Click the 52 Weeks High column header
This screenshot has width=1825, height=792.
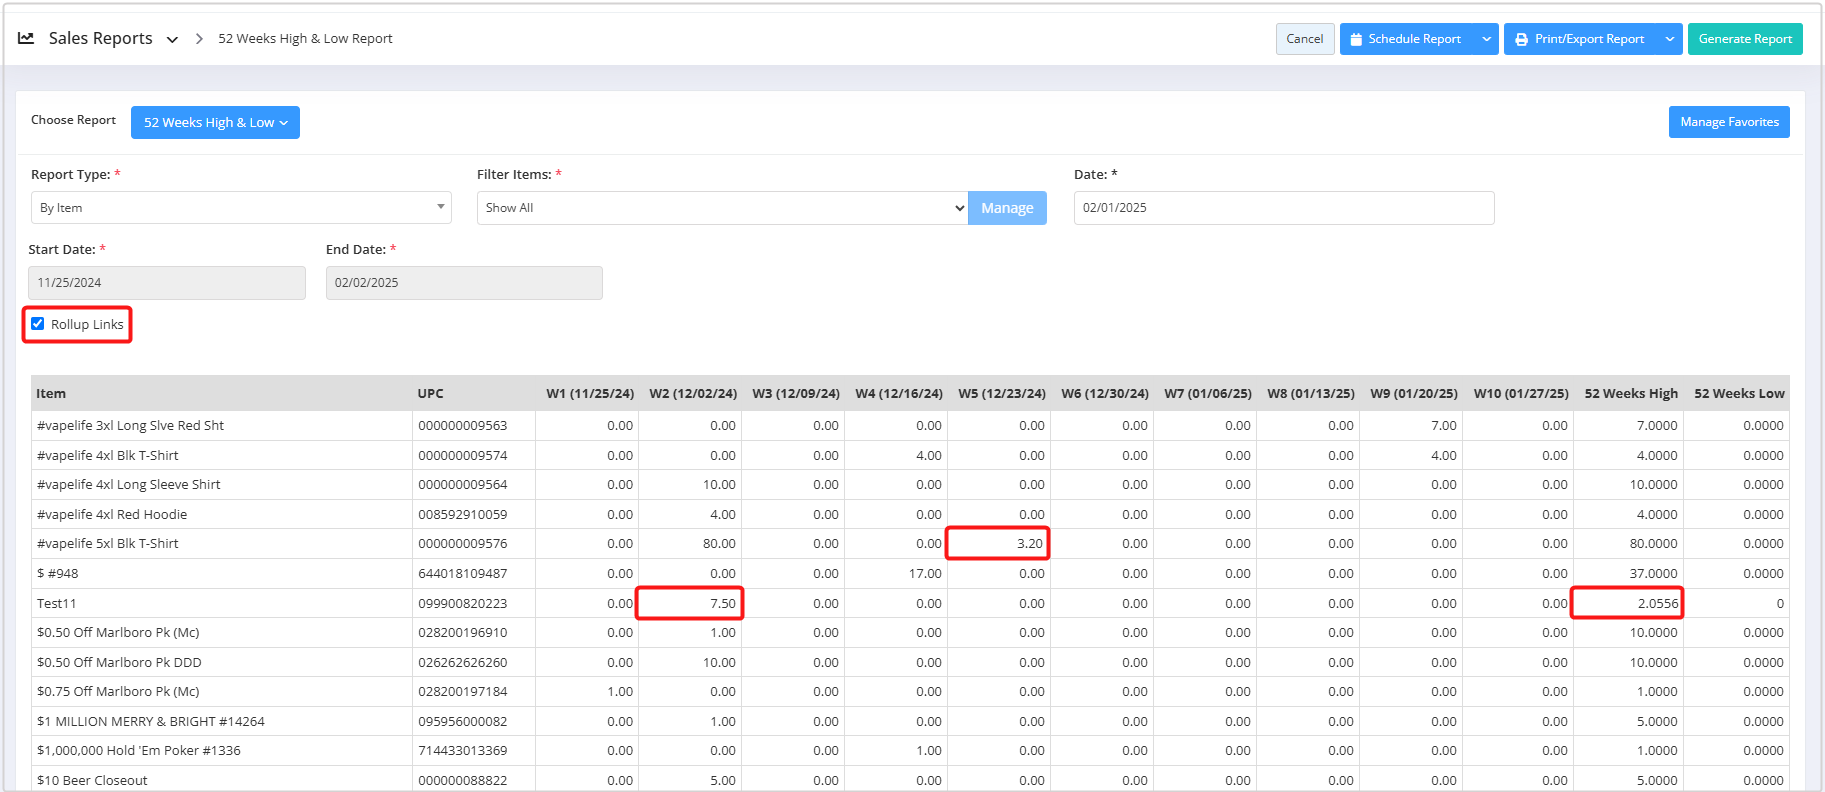click(1630, 394)
